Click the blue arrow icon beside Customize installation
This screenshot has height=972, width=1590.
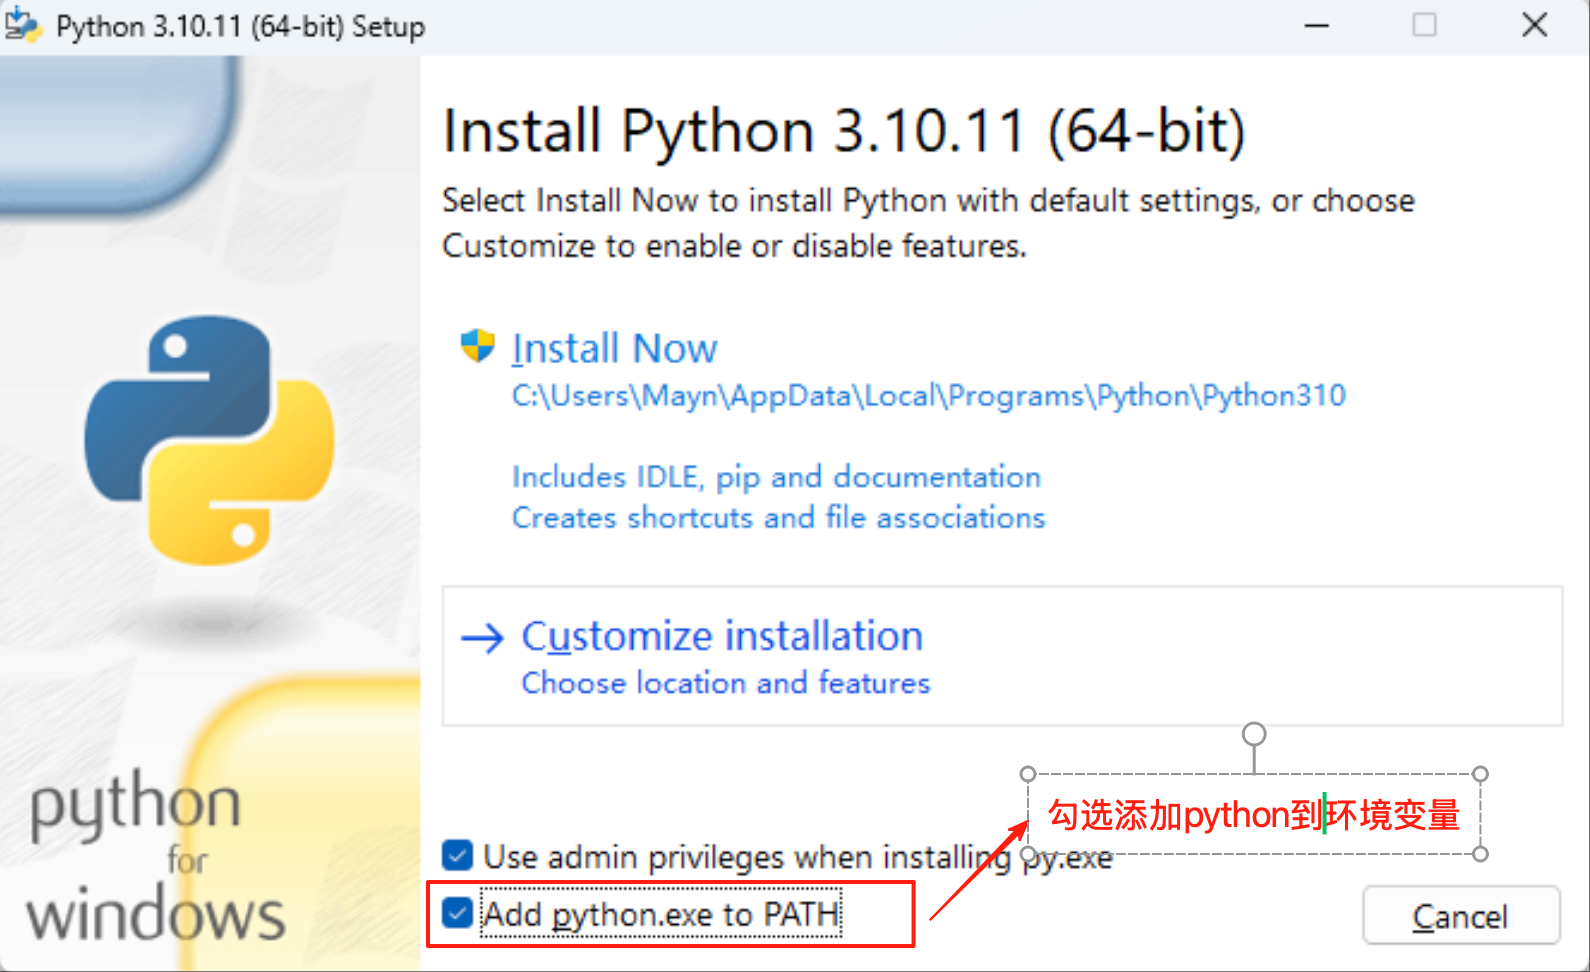(x=481, y=637)
